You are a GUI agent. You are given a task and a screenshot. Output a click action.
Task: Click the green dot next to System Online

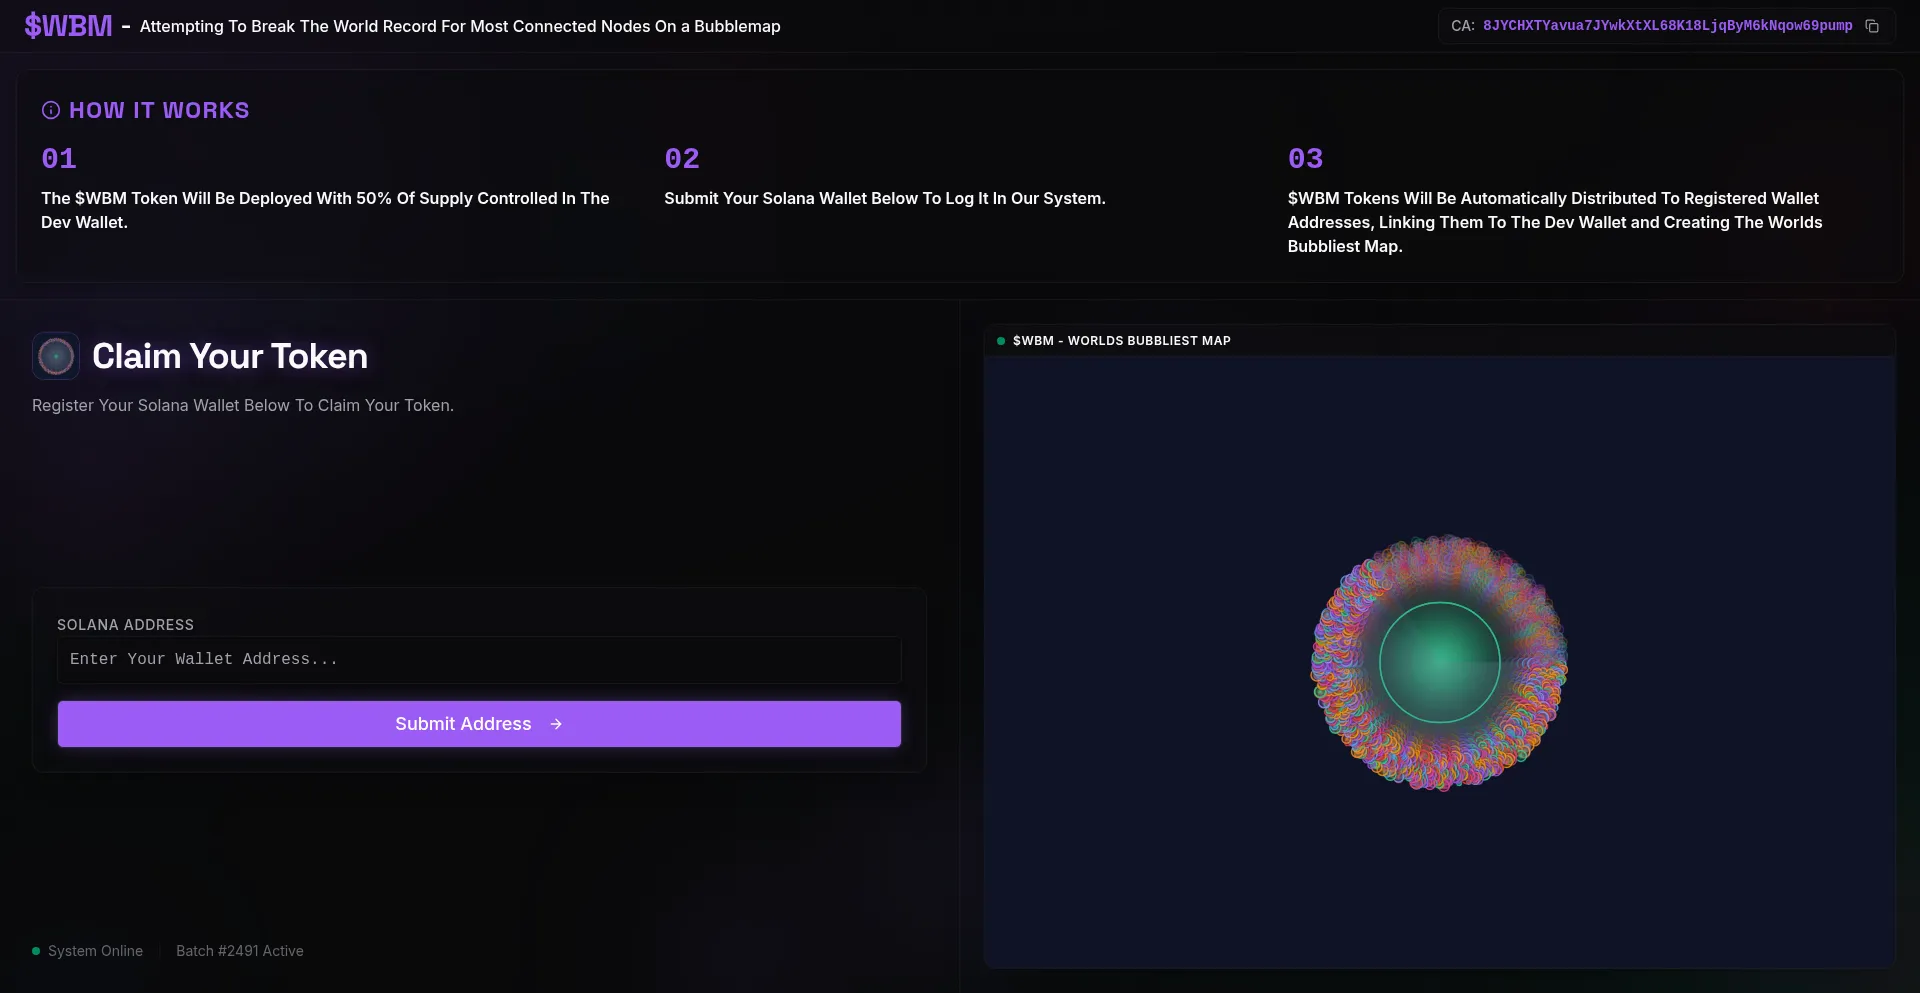(36, 951)
